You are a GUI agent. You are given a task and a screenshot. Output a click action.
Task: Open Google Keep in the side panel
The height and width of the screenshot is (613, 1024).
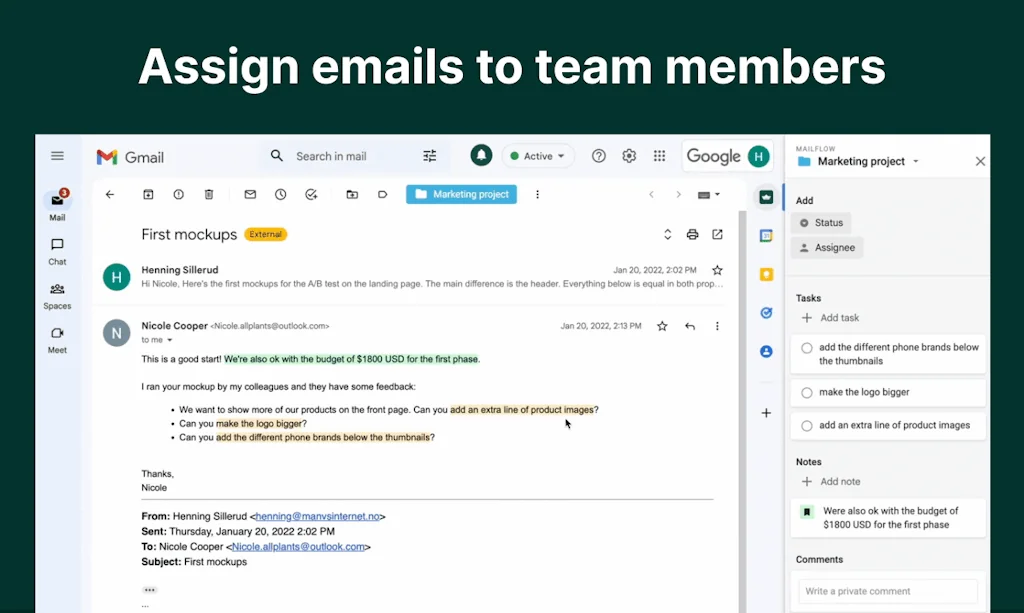(766, 271)
